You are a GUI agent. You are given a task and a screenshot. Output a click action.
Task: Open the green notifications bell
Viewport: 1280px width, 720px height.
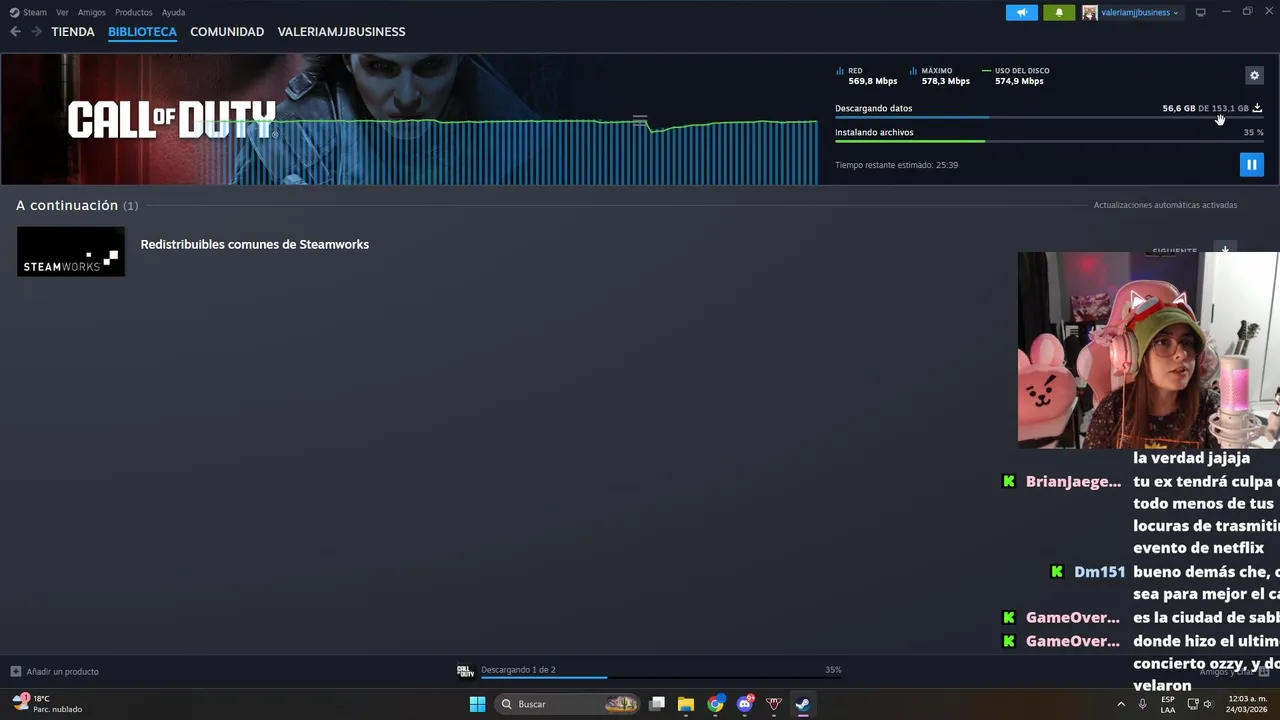[1059, 13]
